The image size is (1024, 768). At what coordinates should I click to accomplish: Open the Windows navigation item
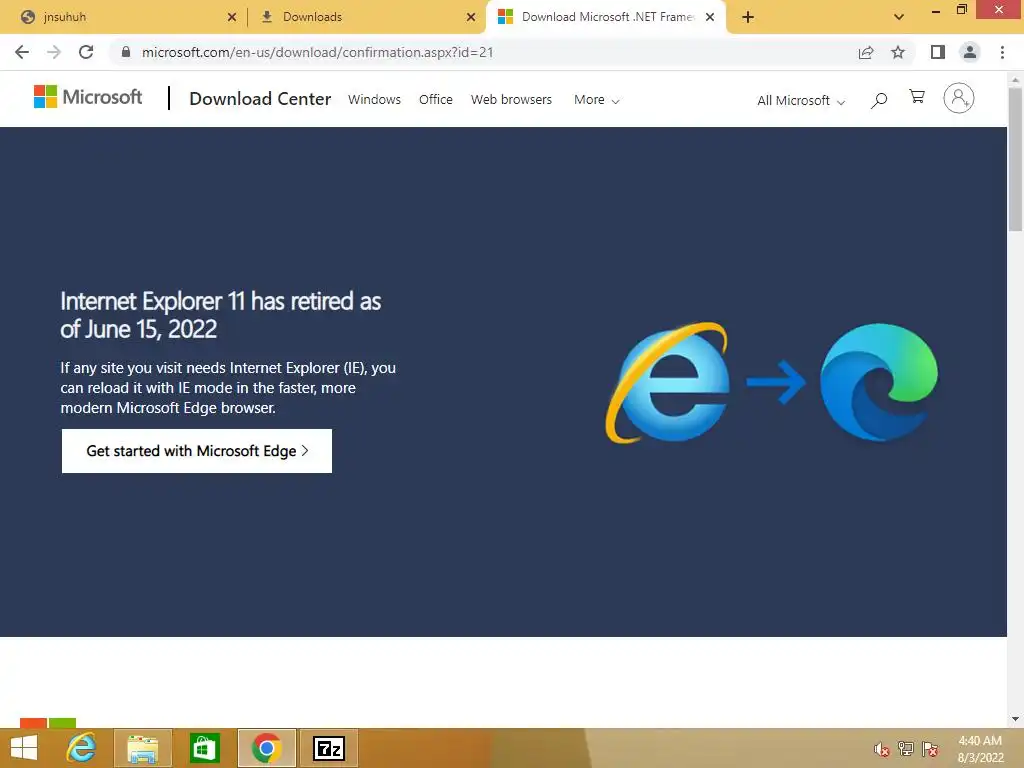(x=374, y=99)
